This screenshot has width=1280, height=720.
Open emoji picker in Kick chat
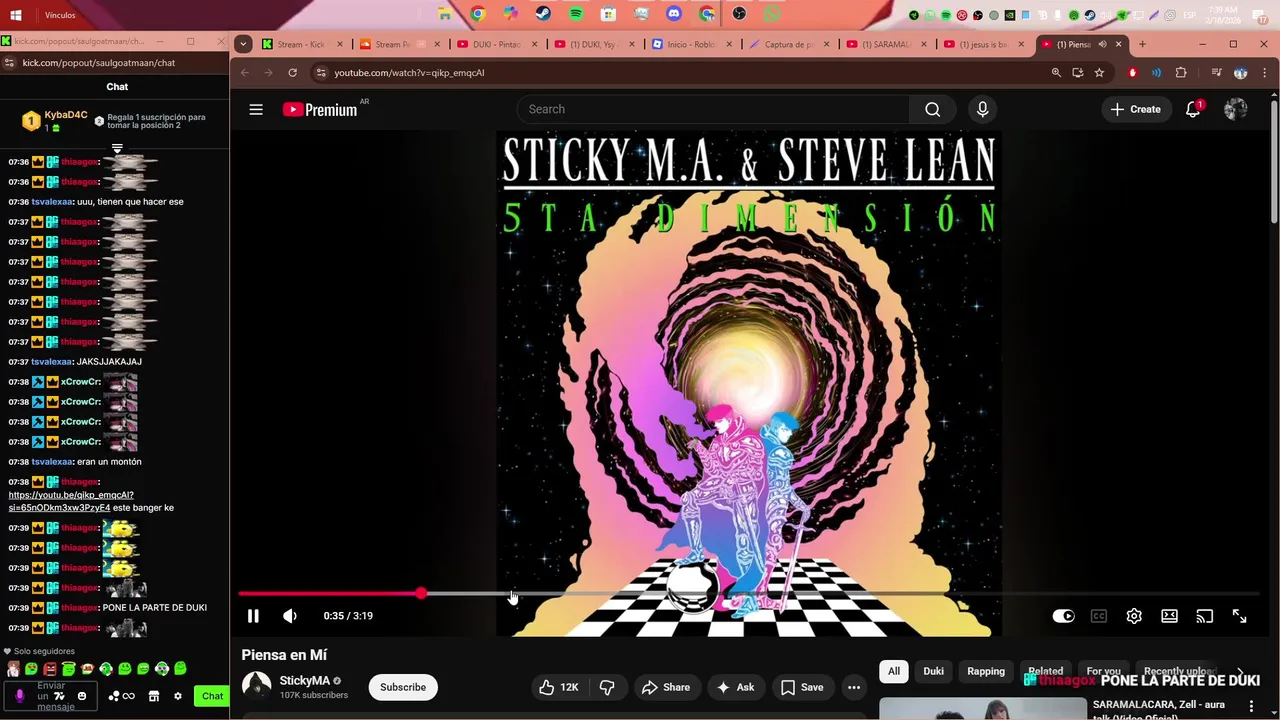(x=82, y=696)
